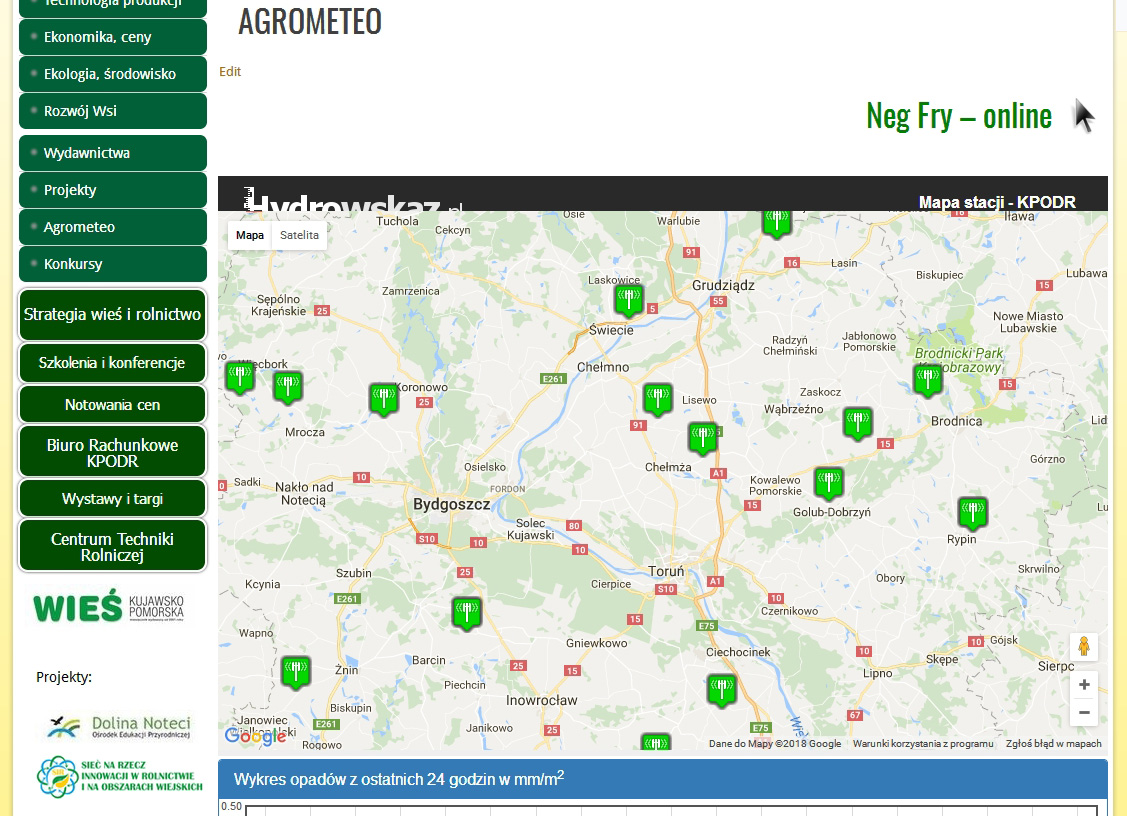Click the Toruń city label on the map
Viewport: 1127px width, 816px height.
[666, 571]
